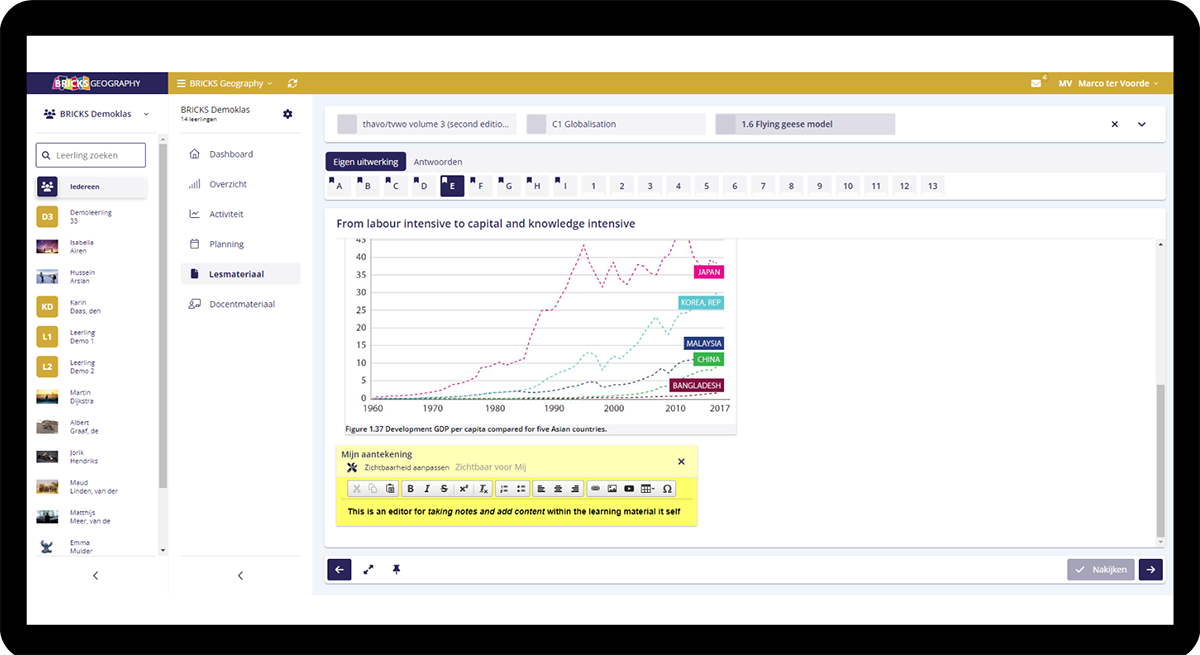Insert special character with omega icon

point(667,489)
